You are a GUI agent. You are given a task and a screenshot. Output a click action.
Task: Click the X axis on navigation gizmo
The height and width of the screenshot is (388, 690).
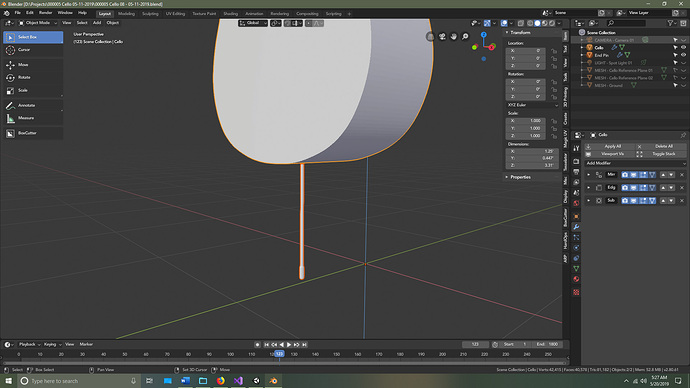click(492, 47)
